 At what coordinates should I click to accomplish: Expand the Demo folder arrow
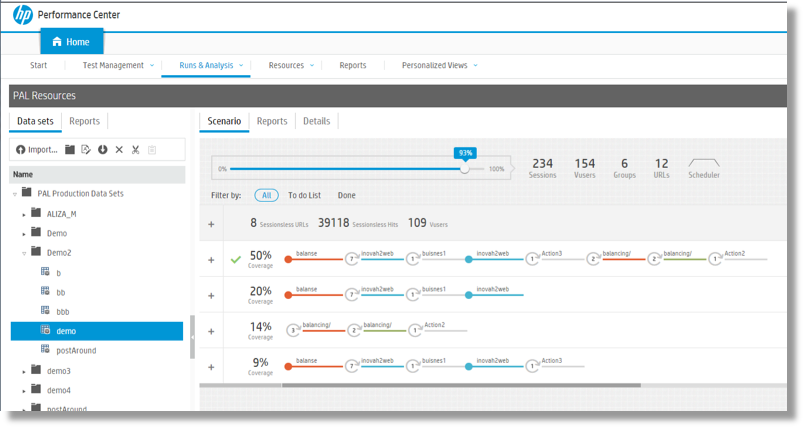(x=24, y=234)
